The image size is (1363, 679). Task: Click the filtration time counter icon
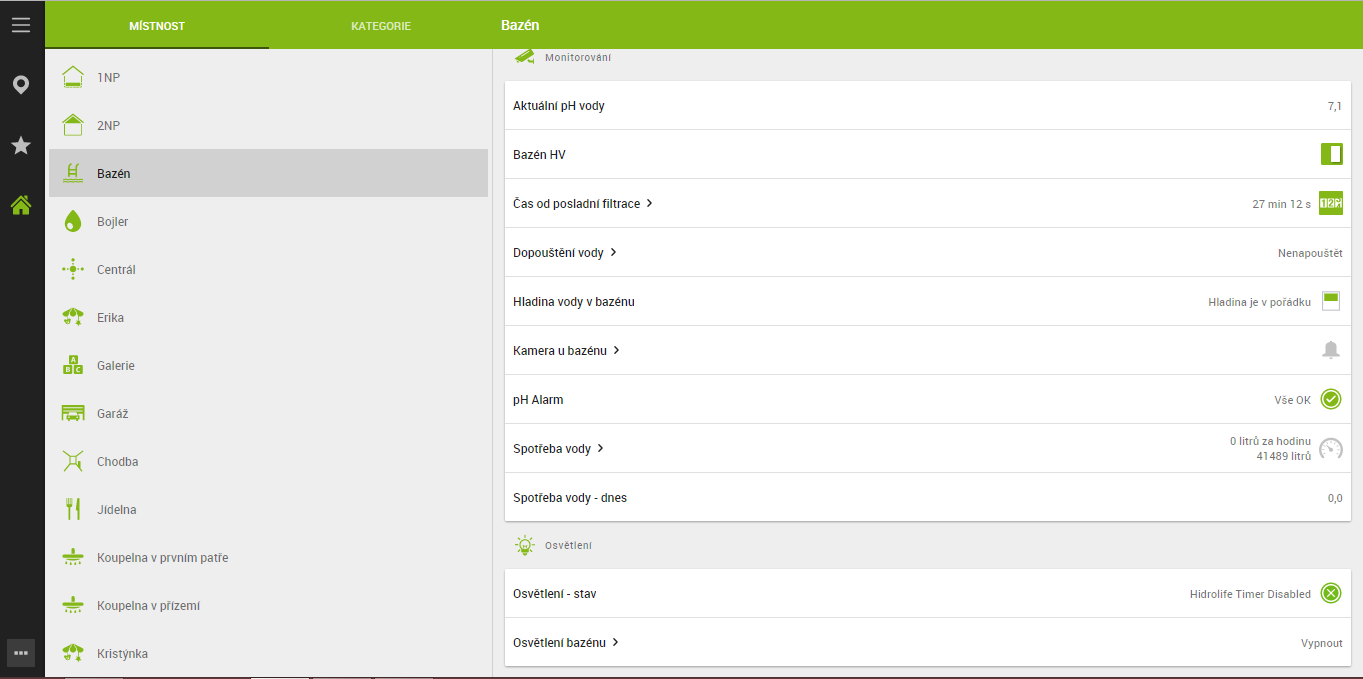coord(1330,203)
